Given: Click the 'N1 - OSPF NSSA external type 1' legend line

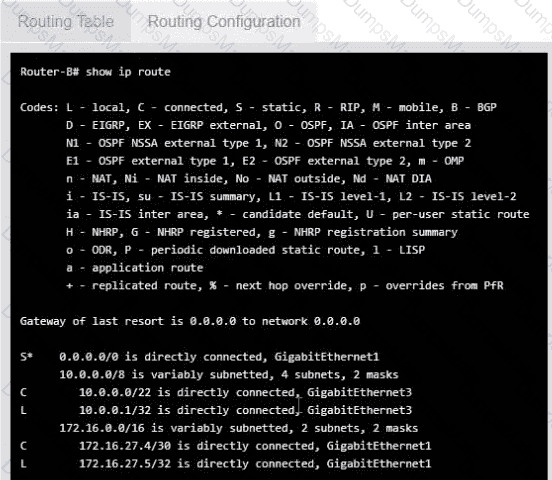Looking at the screenshot, I should pyautogui.click(x=269, y=143).
